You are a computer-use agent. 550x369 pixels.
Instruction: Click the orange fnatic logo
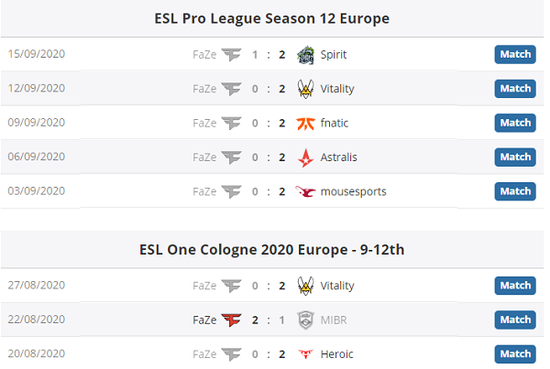[306, 123]
